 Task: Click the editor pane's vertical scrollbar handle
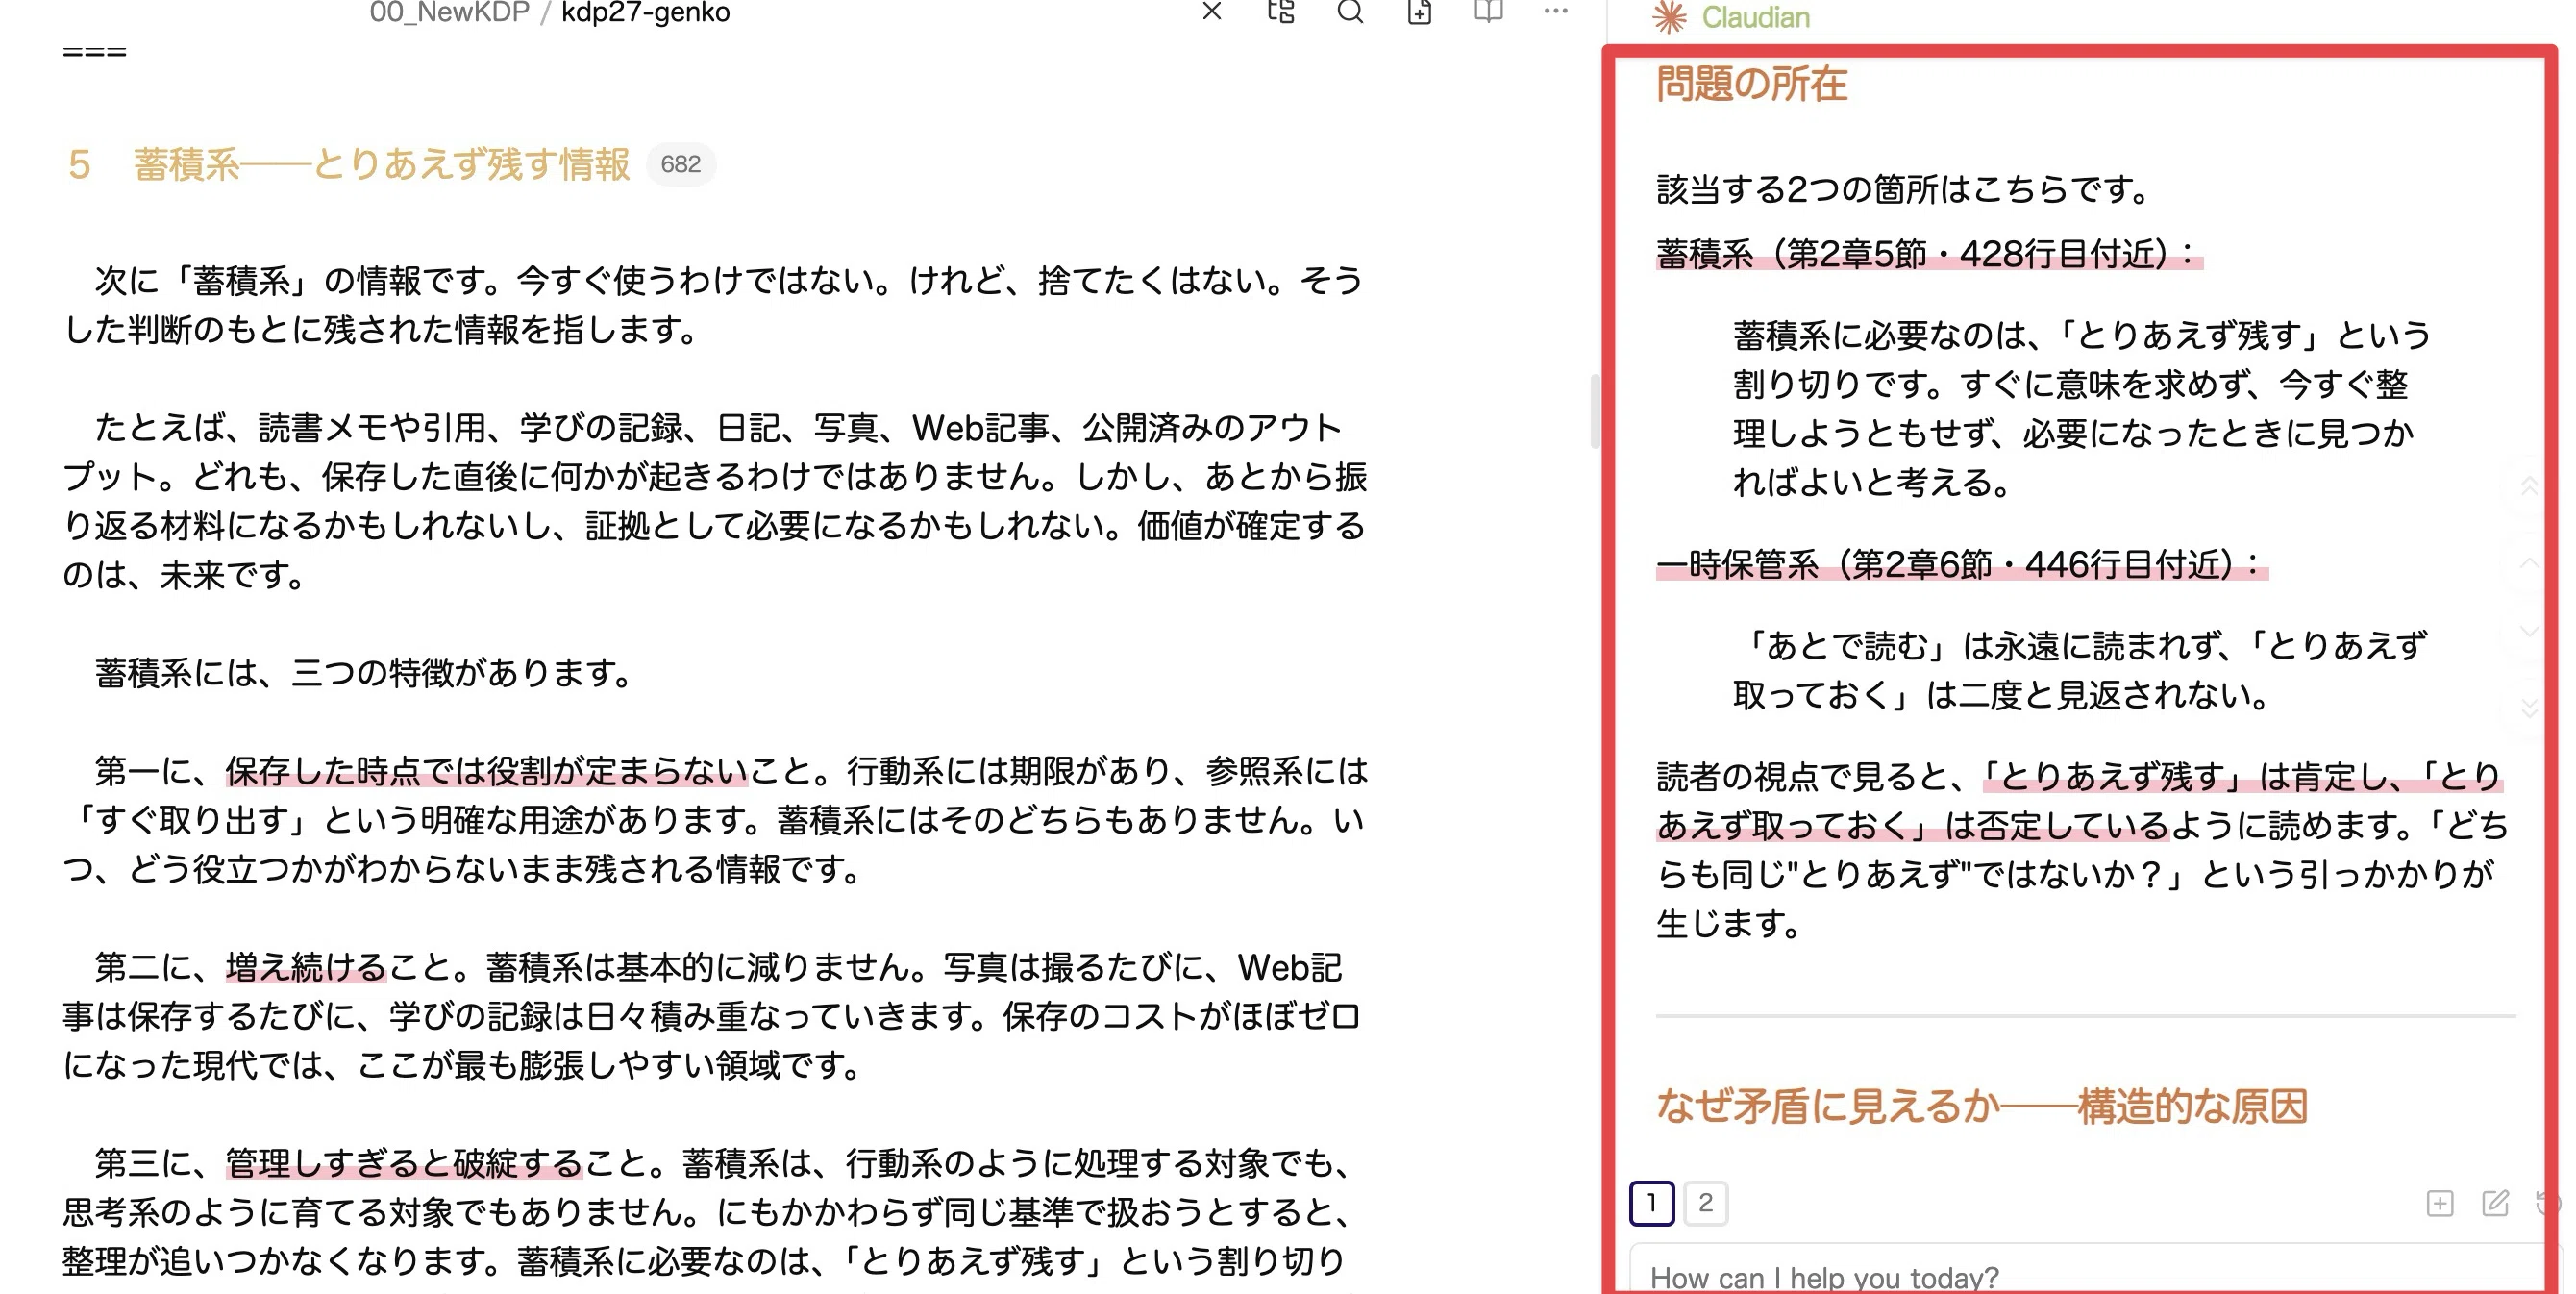pyautogui.click(x=1595, y=411)
